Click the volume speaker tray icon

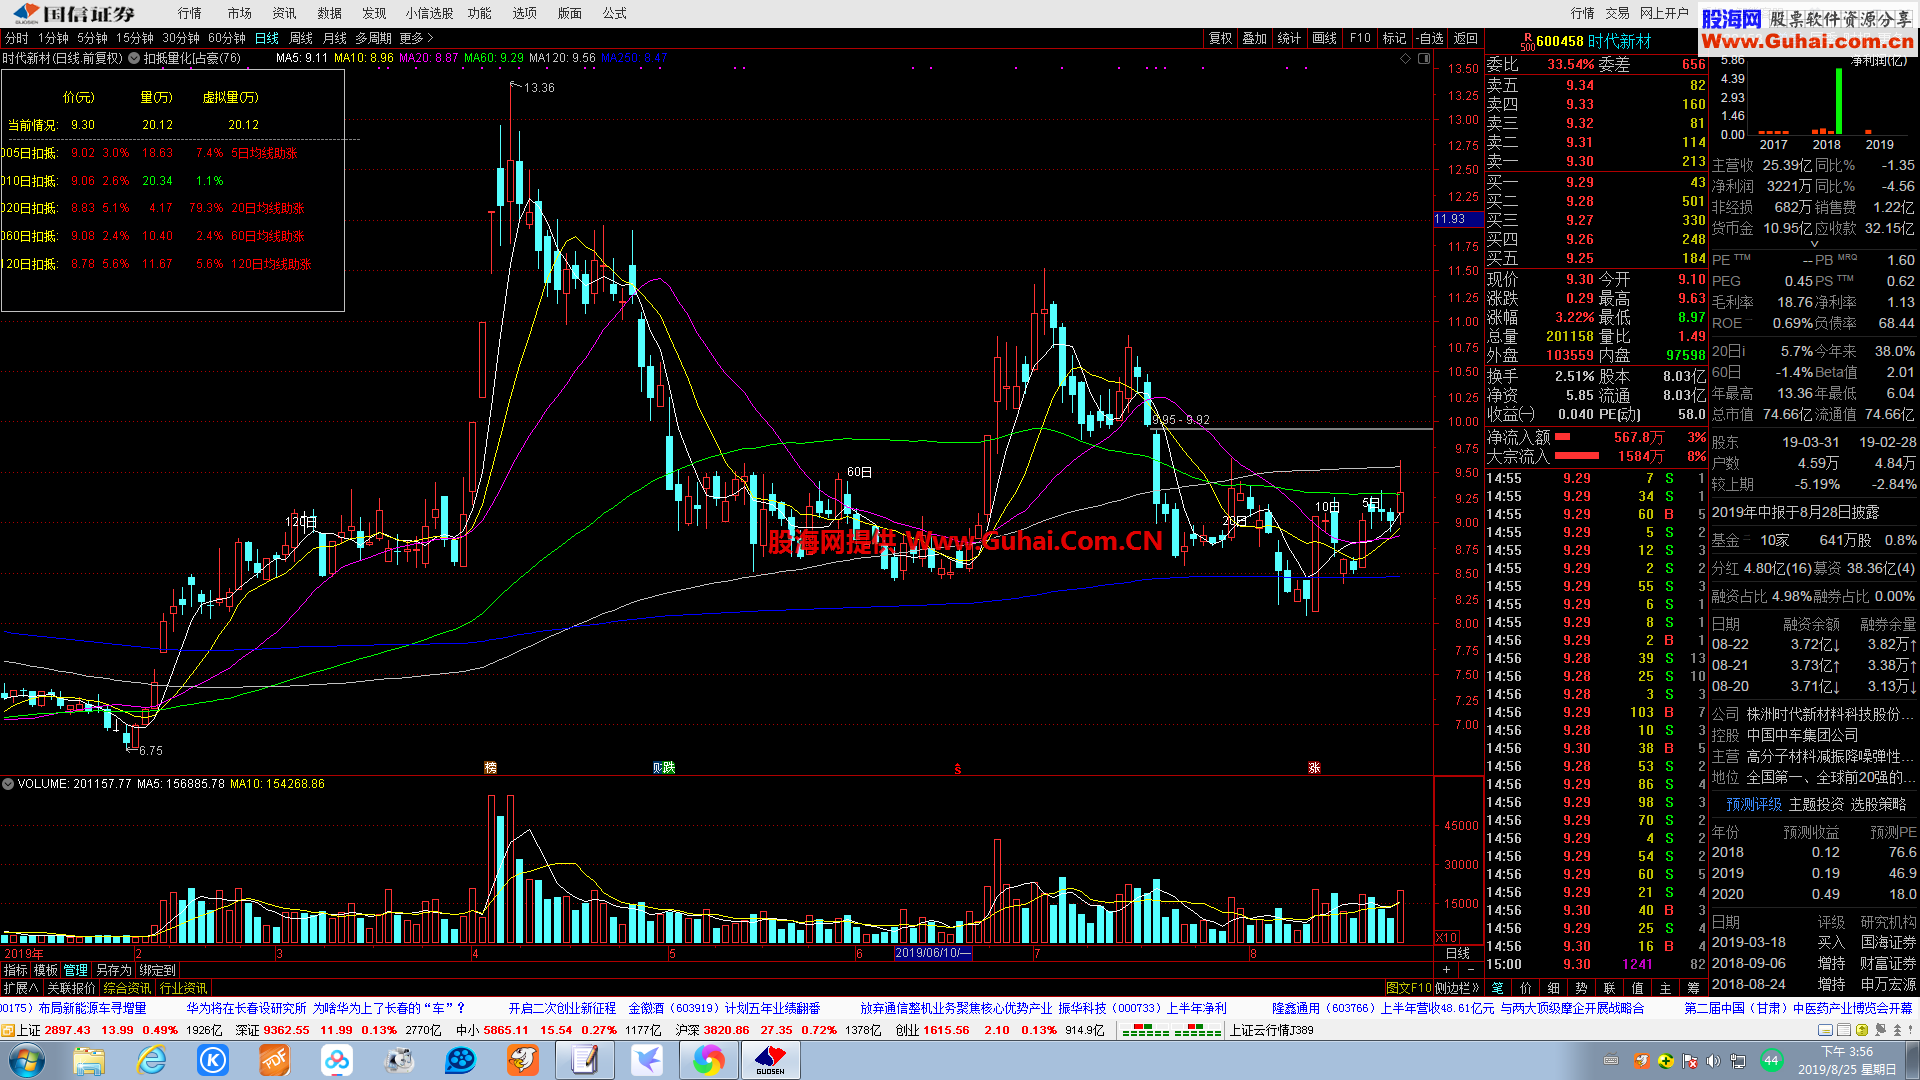[x=1713, y=1061]
